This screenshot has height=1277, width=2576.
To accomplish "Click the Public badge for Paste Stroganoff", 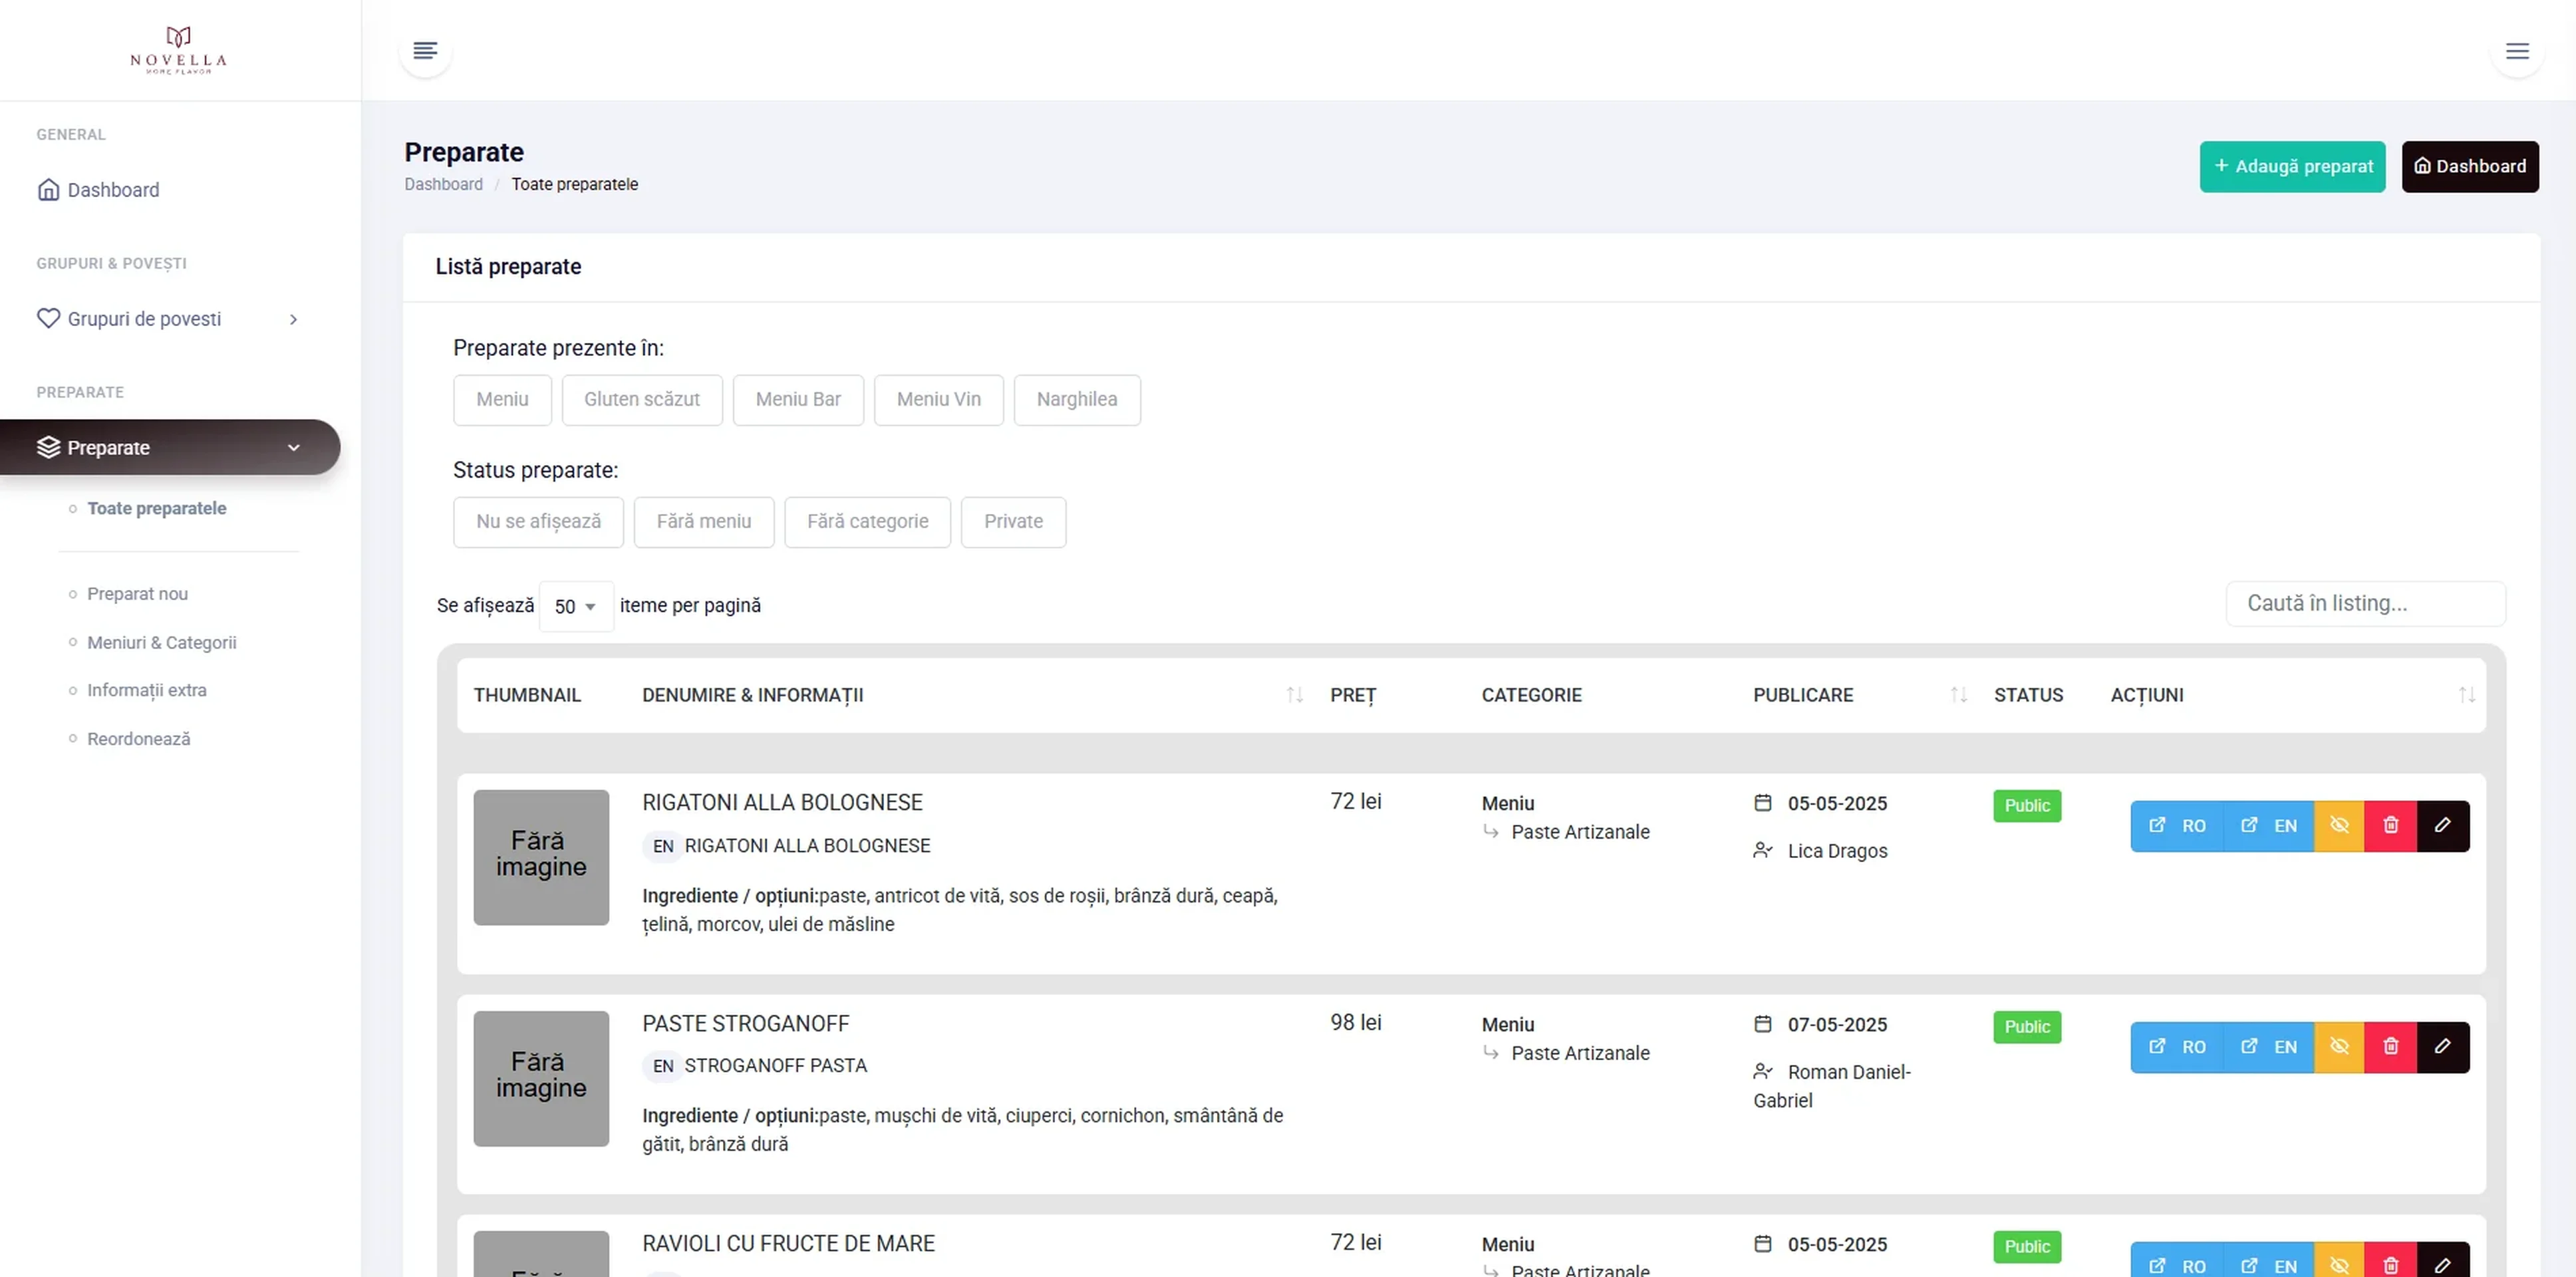I will (2027, 1027).
